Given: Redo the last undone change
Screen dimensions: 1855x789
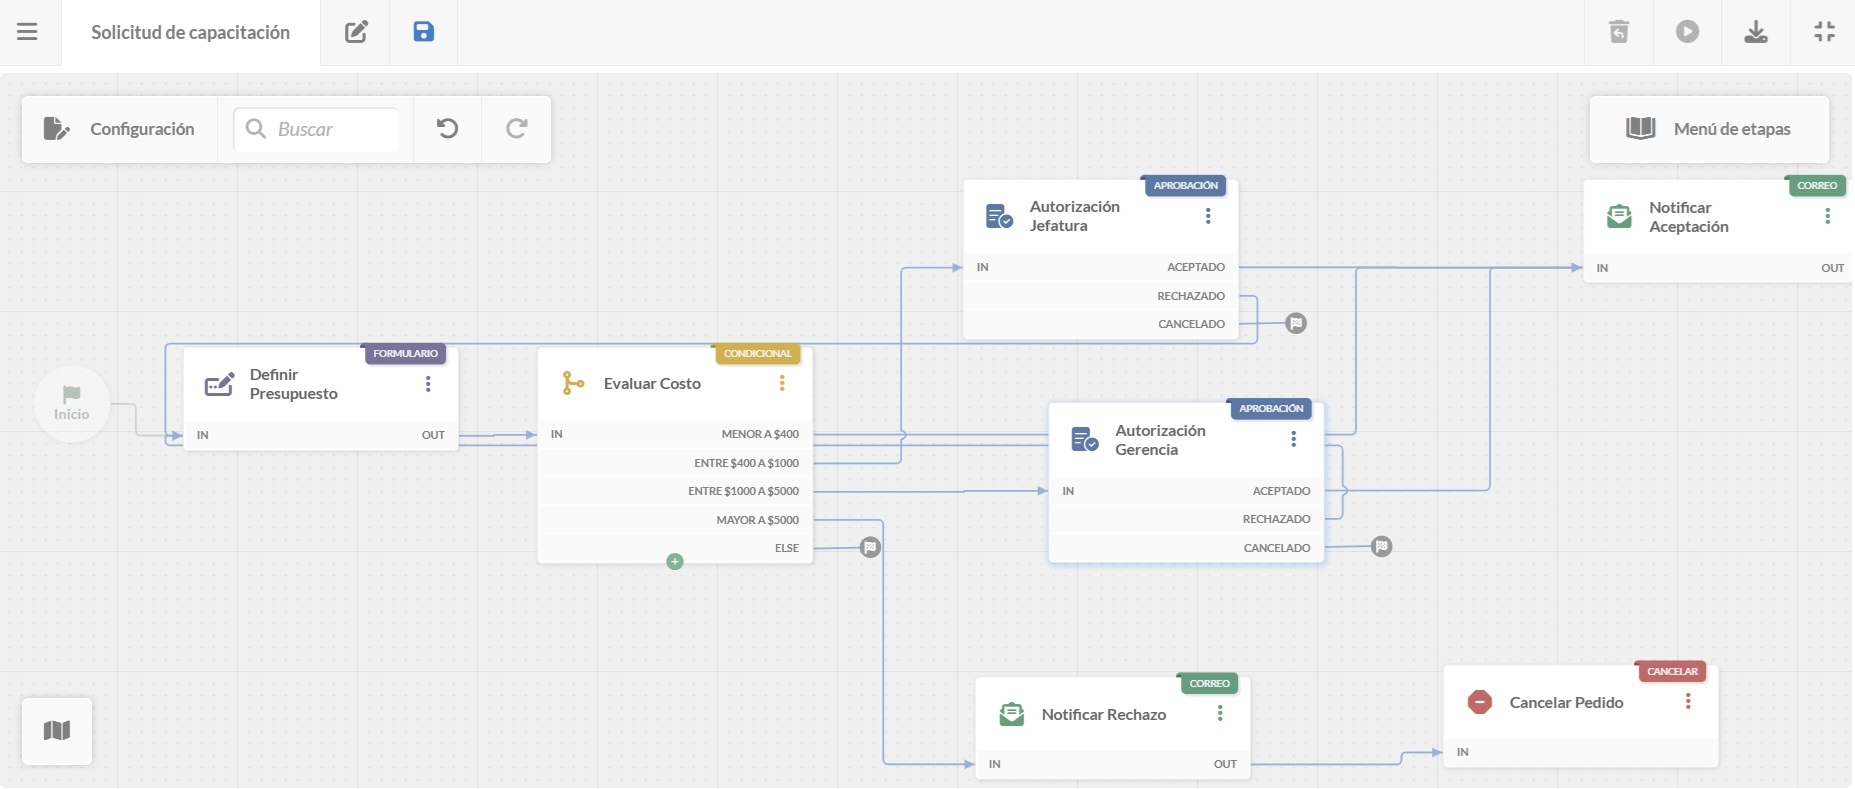Looking at the screenshot, I should click(x=516, y=129).
